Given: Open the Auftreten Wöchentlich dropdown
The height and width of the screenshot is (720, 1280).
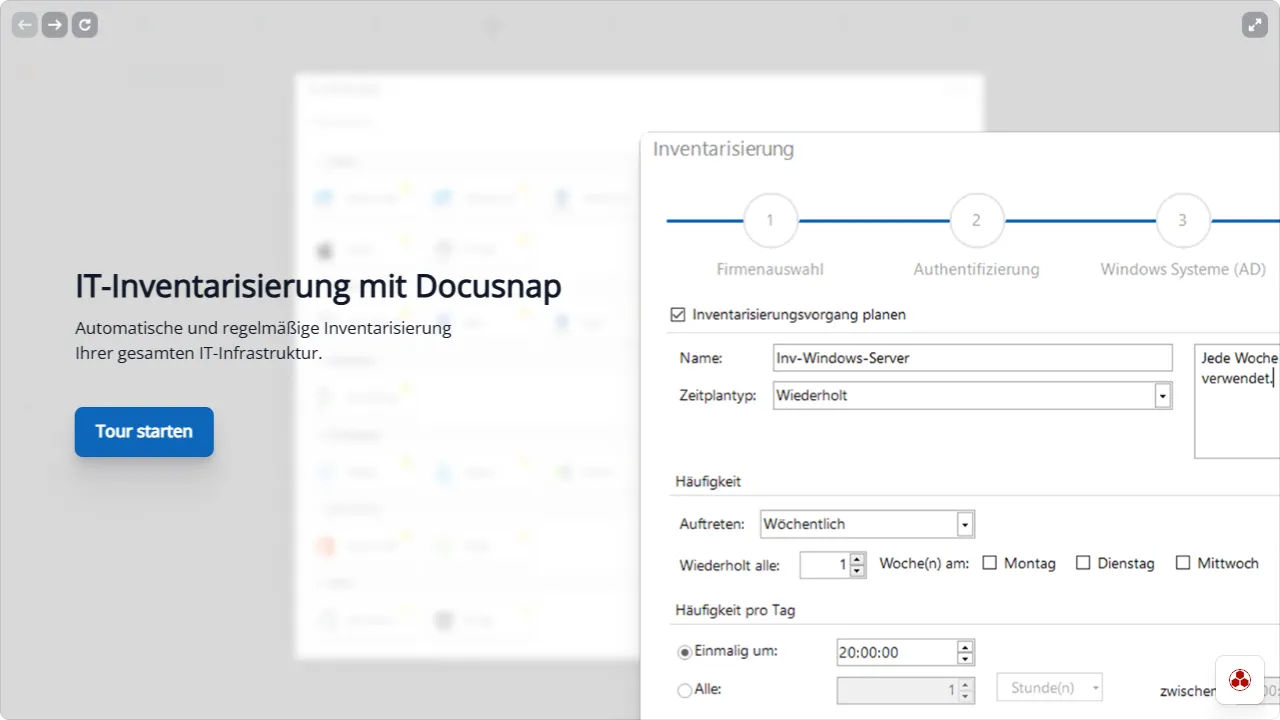Looking at the screenshot, I should tap(965, 524).
